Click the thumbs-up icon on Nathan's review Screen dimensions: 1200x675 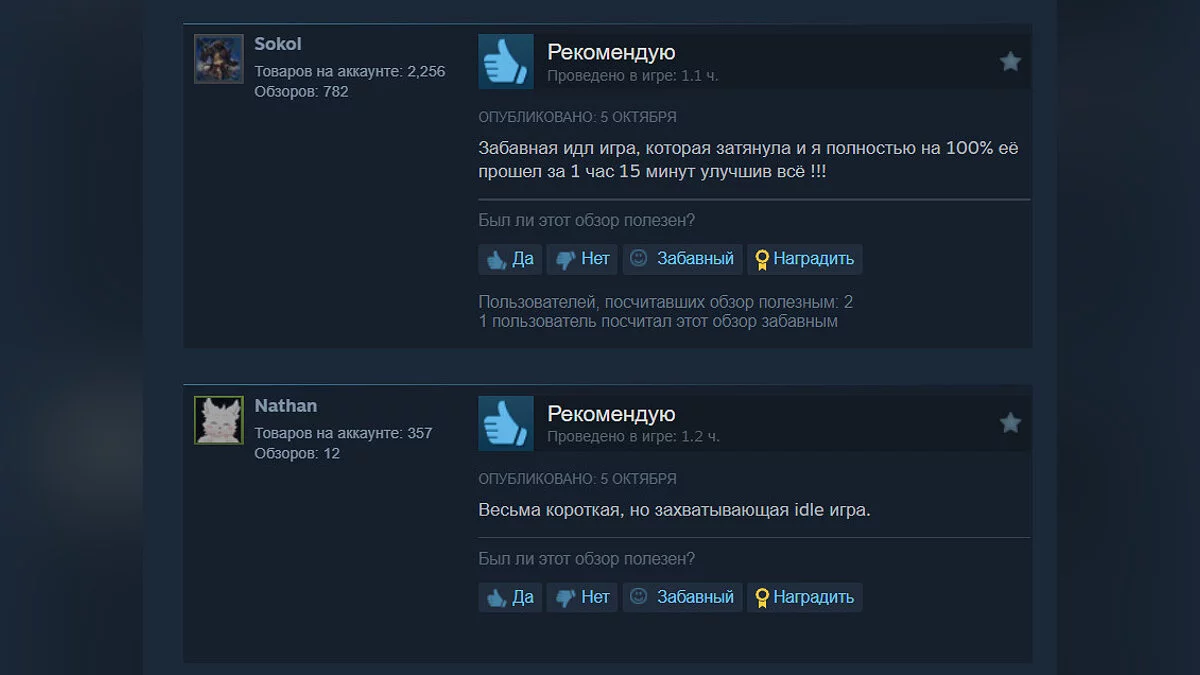(x=506, y=423)
